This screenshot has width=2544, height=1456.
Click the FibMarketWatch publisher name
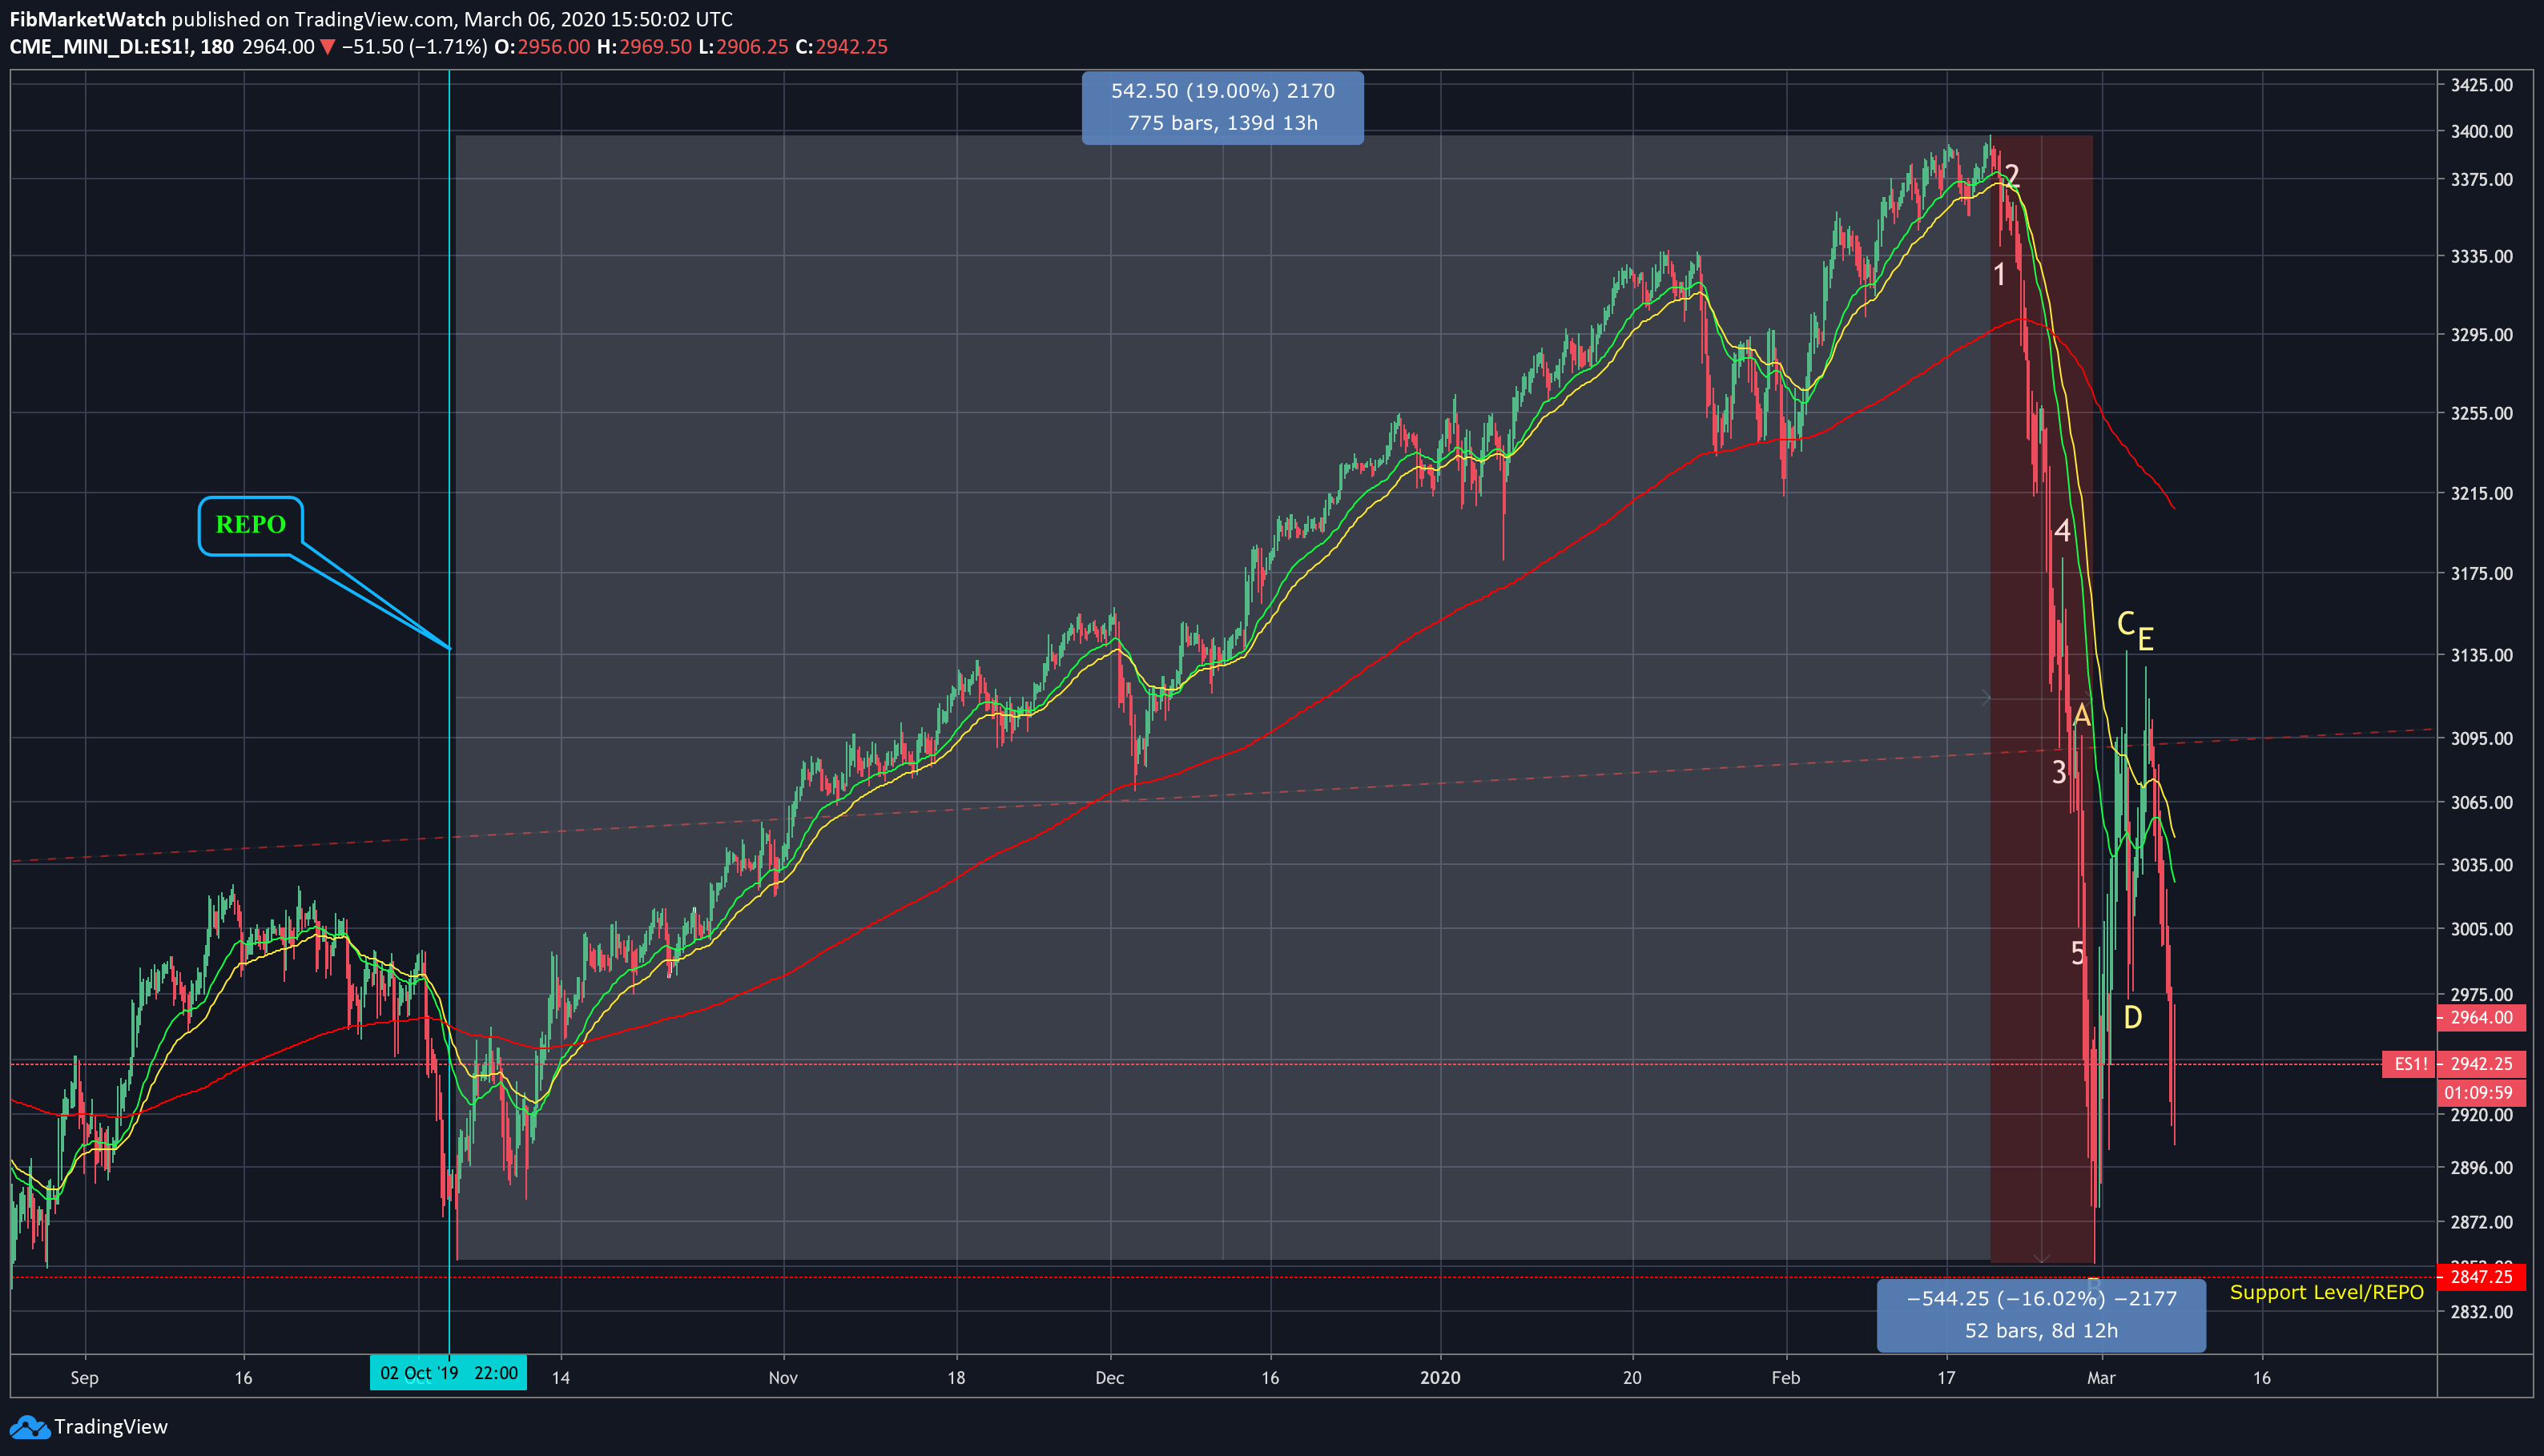pos(88,19)
